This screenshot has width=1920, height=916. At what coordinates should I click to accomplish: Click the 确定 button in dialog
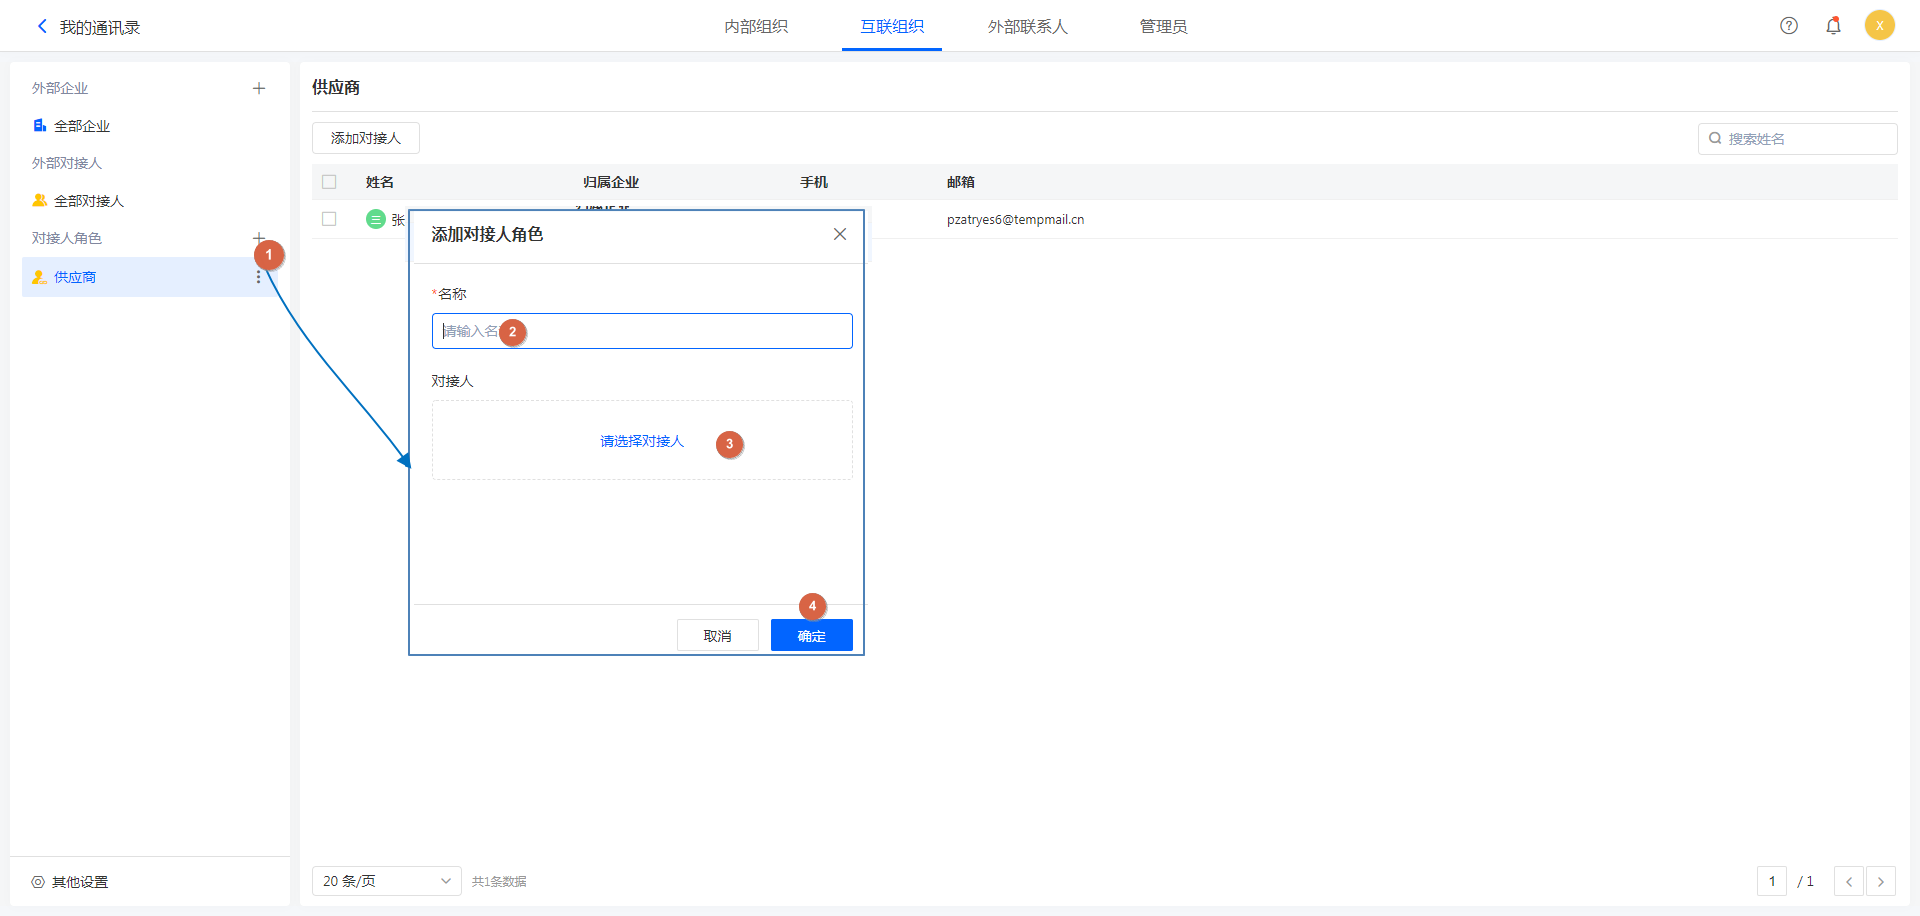click(811, 636)
